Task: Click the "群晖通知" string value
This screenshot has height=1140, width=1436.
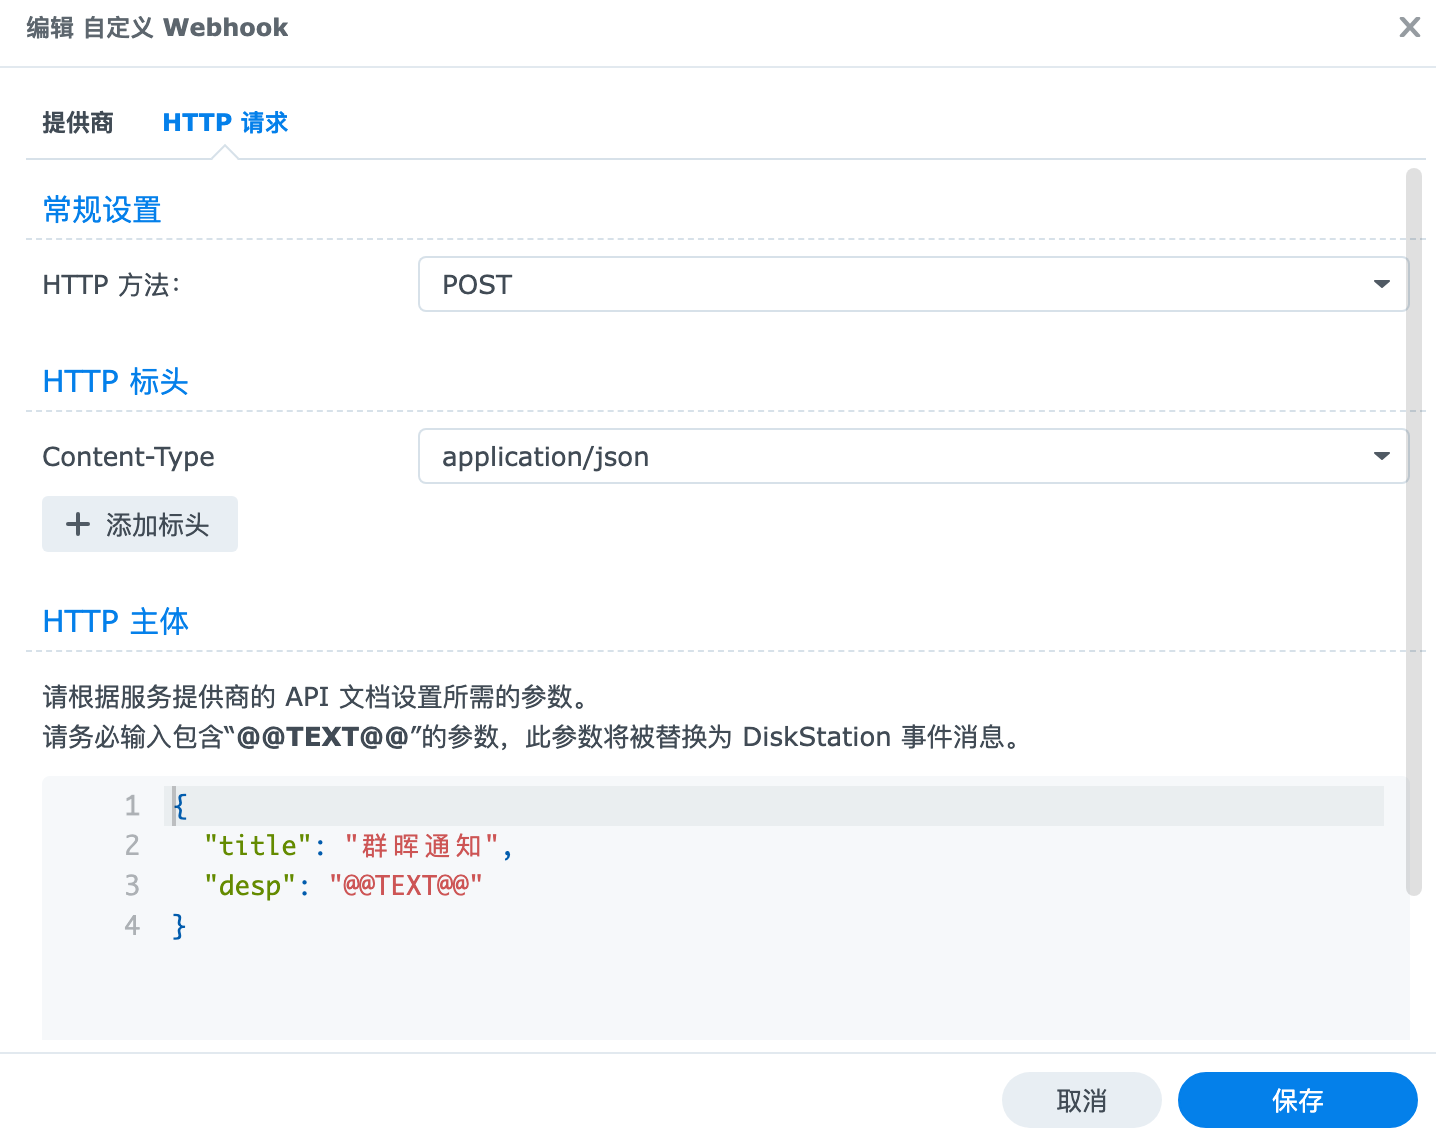Action: click(421, 846)
